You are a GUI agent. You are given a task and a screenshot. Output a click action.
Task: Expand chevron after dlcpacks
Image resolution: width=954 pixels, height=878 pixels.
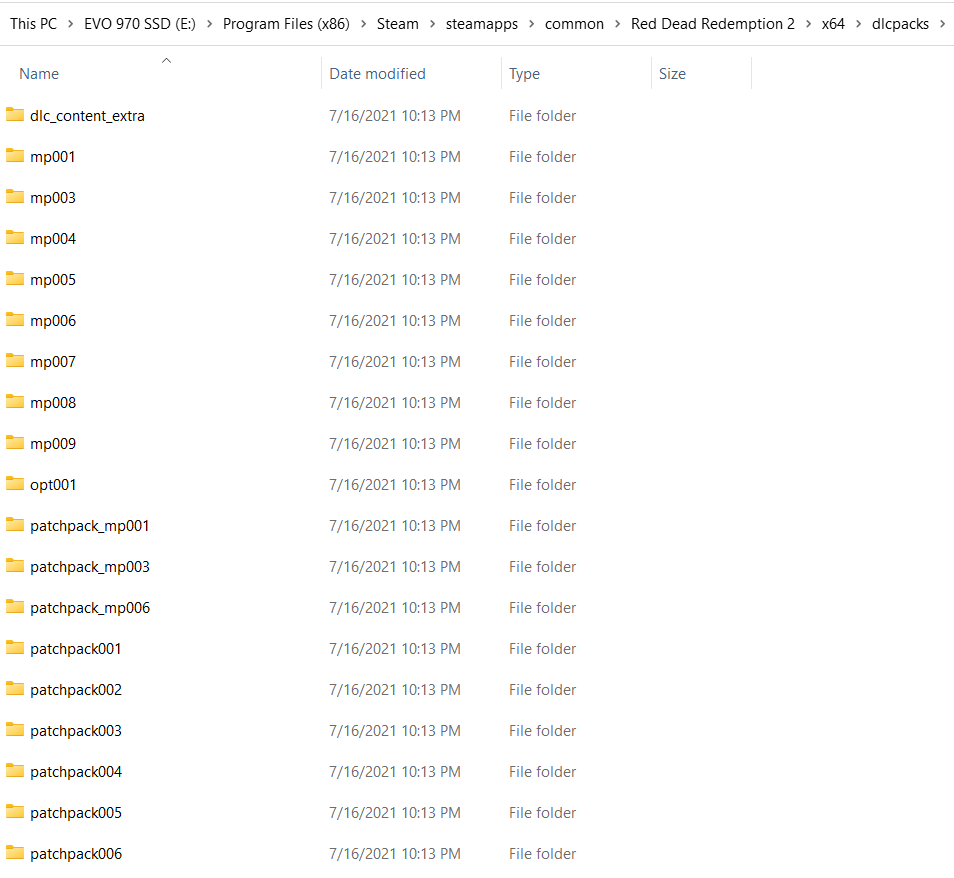tap(942, 24)
